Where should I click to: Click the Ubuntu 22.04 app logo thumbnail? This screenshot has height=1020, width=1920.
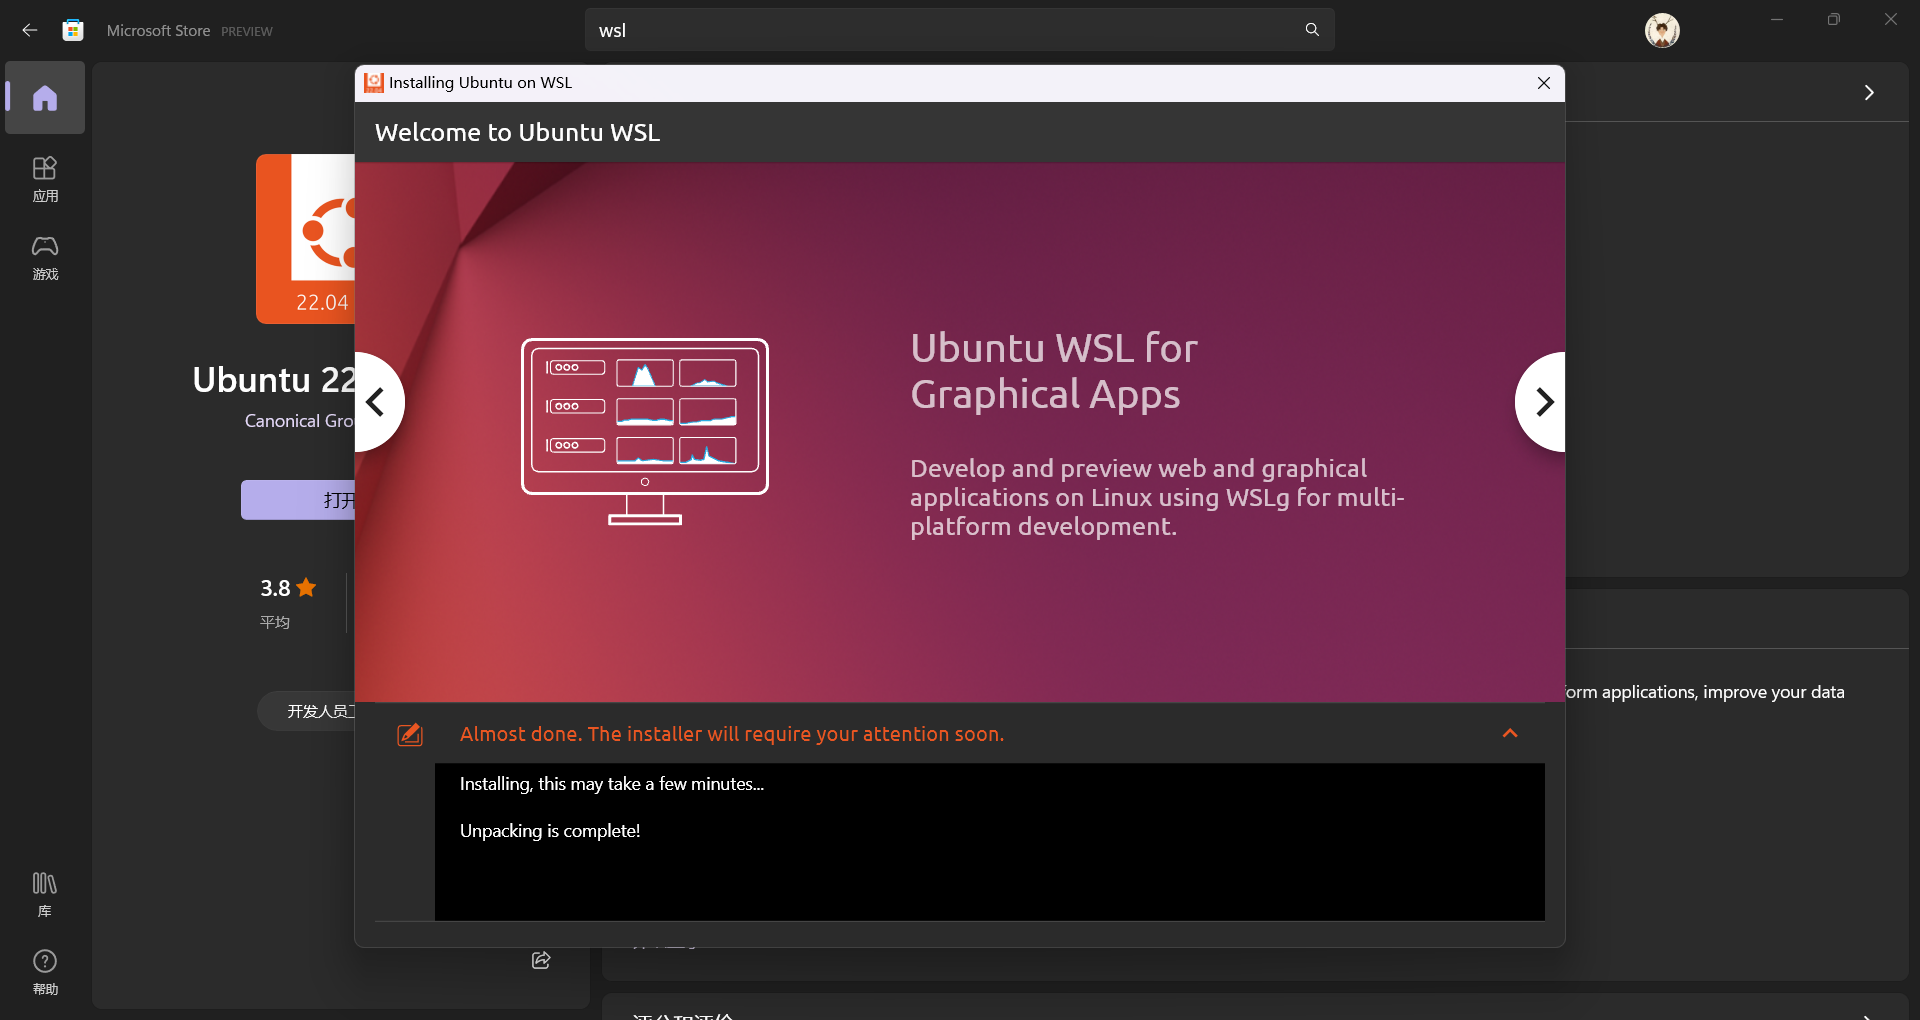306,239
